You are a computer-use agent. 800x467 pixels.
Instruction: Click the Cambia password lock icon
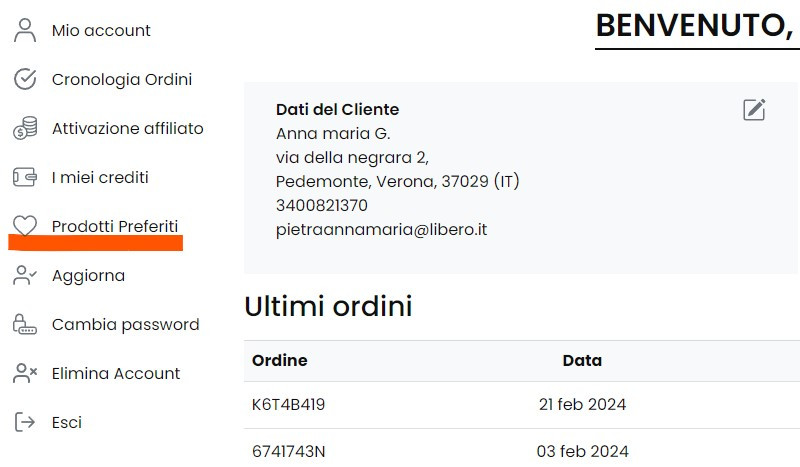click(24, 324)
